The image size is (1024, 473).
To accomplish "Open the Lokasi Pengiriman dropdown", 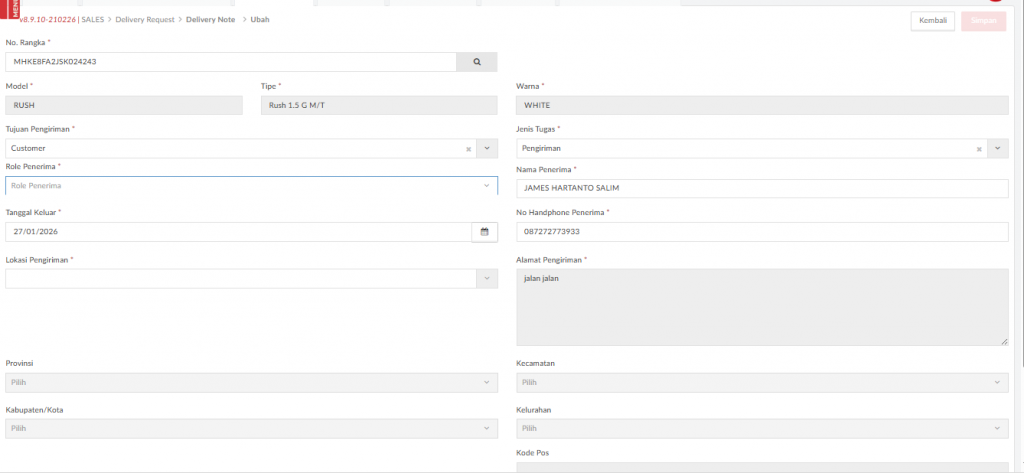I will [x=250, y=279].
